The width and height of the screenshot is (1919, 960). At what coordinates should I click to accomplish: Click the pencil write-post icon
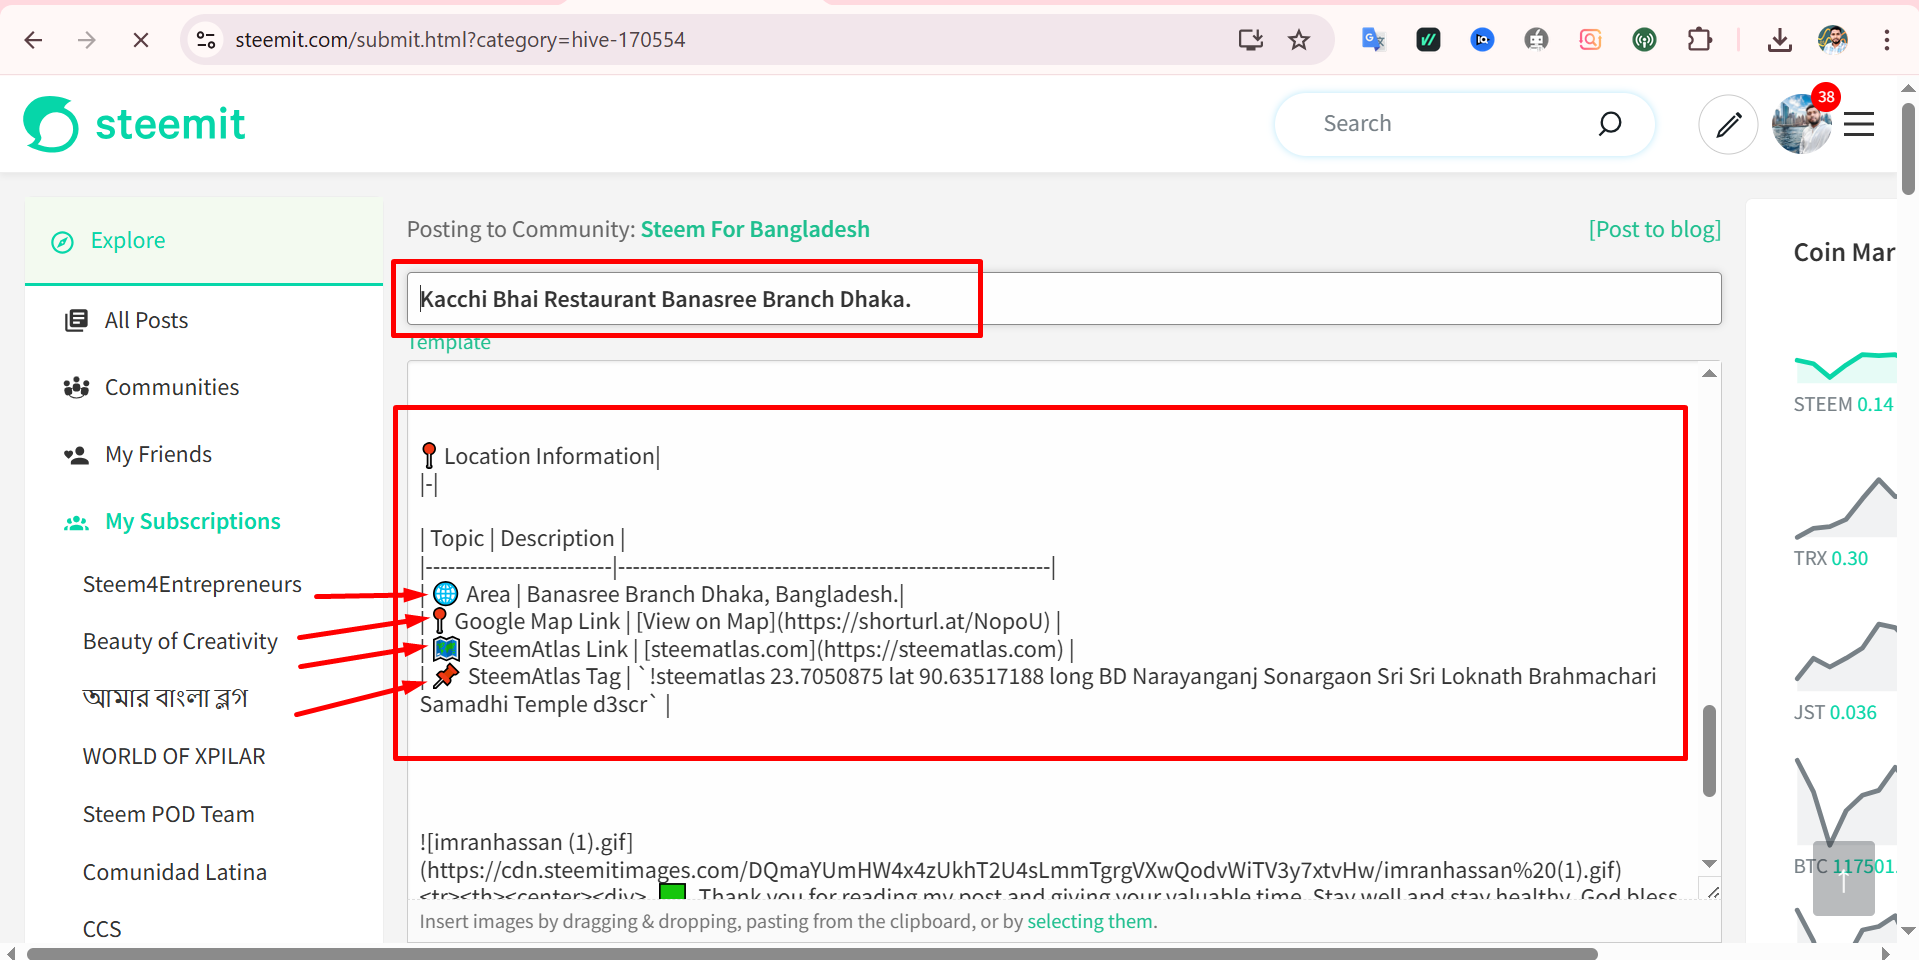tap(1728, 124)
